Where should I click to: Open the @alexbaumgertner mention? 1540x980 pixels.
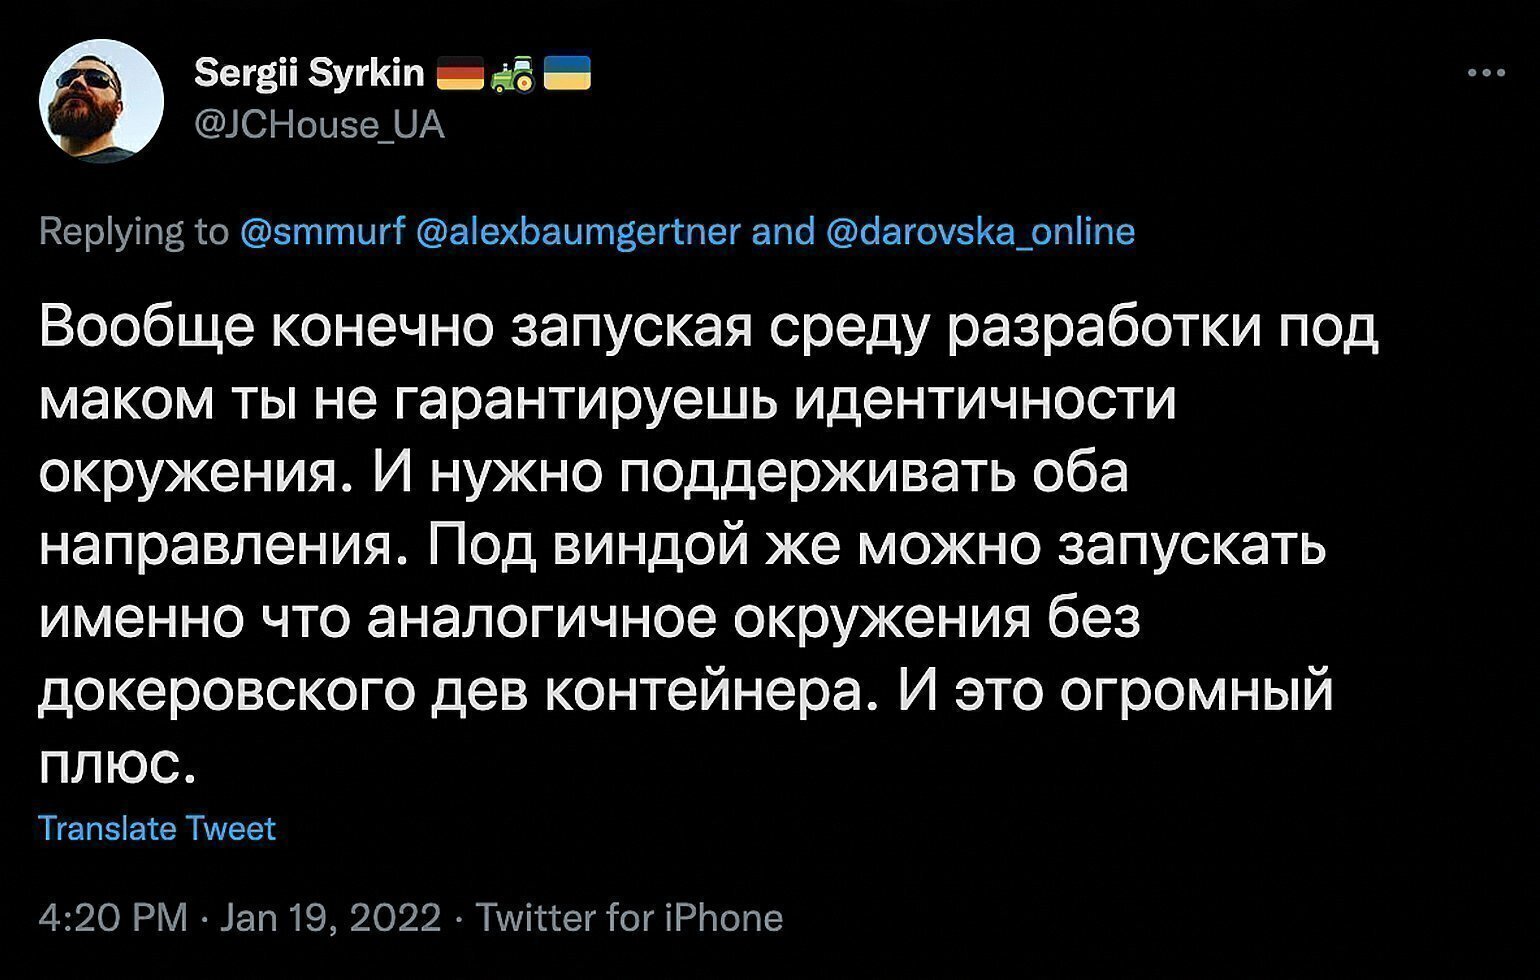pyautogui.click(x=578, y=231)
